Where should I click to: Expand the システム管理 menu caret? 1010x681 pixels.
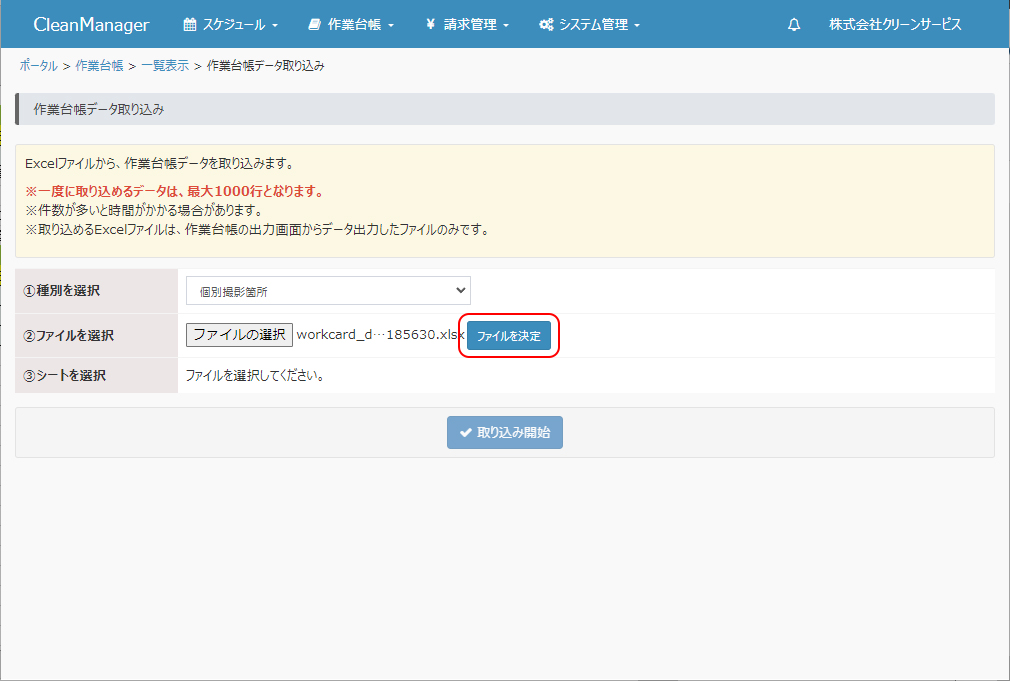637,26
